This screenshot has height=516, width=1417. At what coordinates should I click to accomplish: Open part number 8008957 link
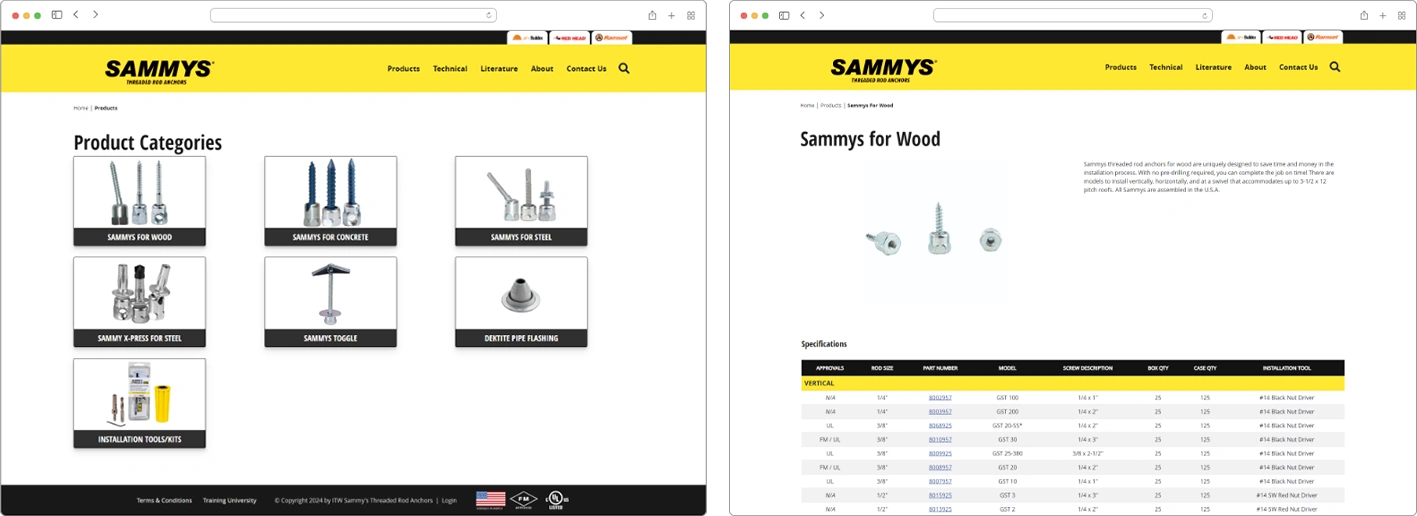(x=940, y=467)
